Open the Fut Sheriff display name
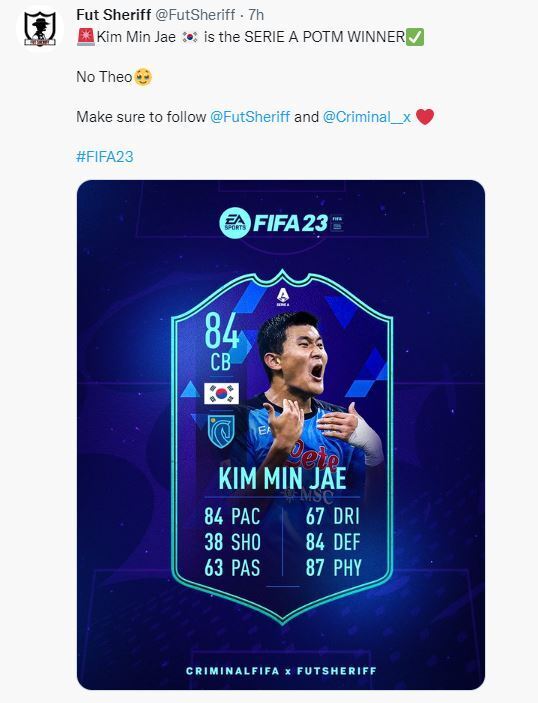Screen dimensions: 538x703 coord(113,15)
